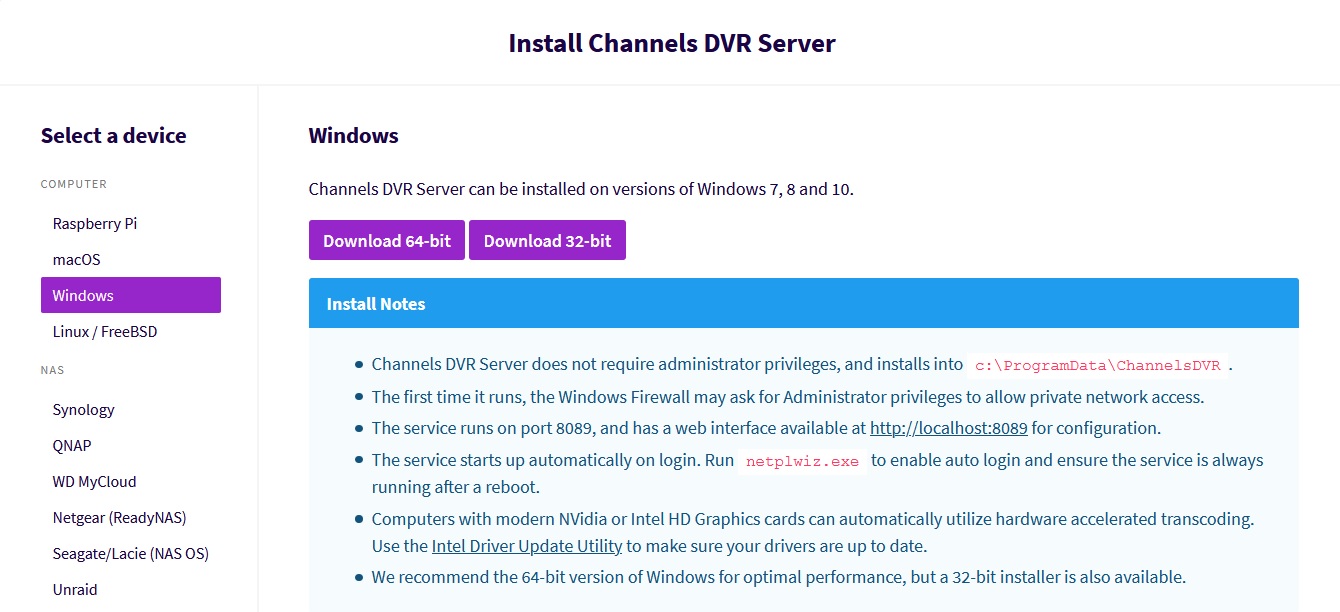This screenshot has height=612, width=1340.
Task: Select QNAP under the NAS section
Action: (x=72, y=446)
